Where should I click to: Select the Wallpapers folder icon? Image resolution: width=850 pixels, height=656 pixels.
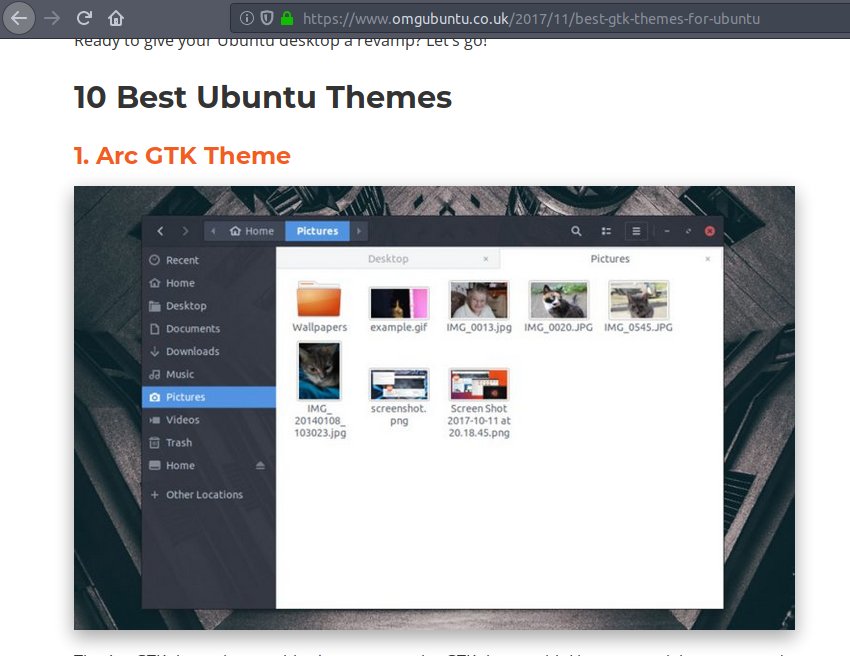[319, 299]
